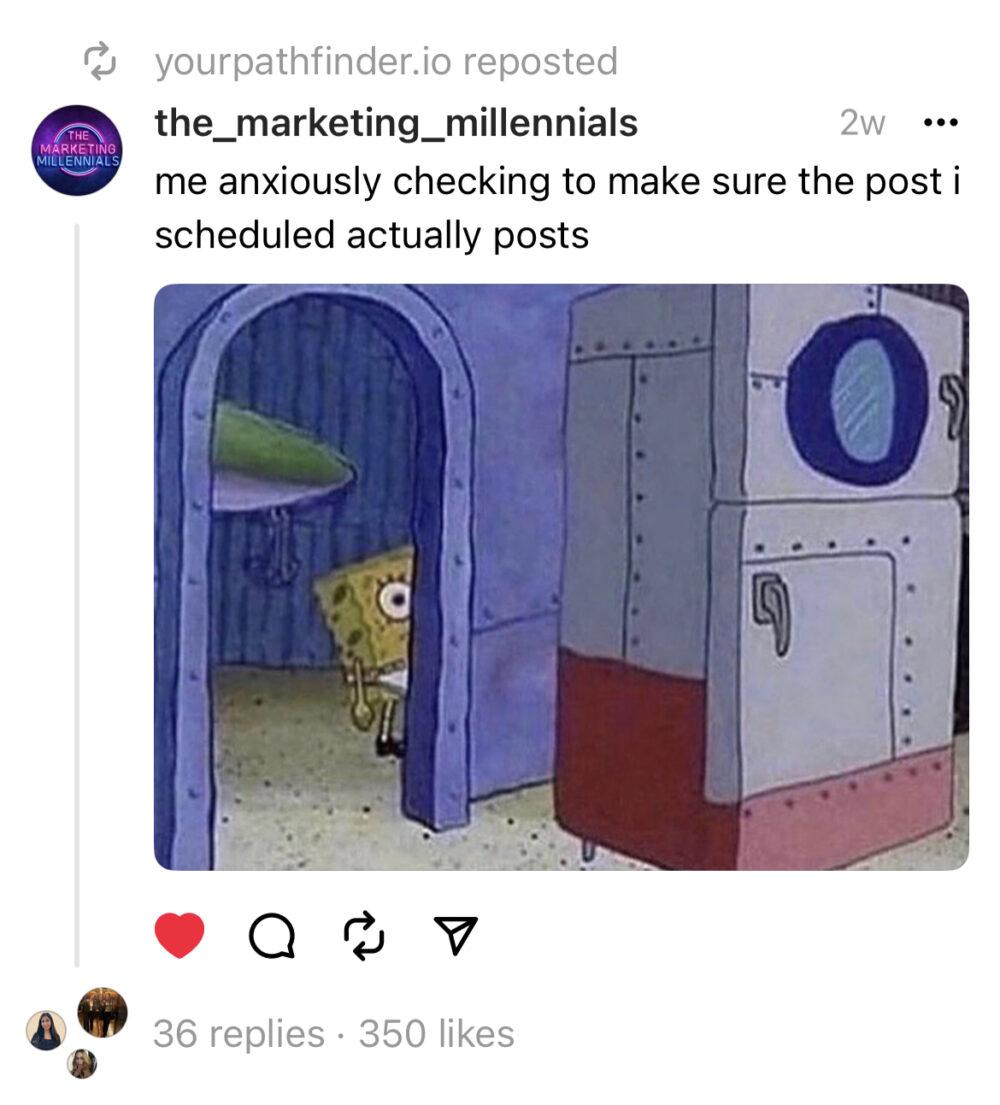Tap the vertical thread line
Image resolution: width=1000 pixels, height=1105 pixels.
click(77, 595)
